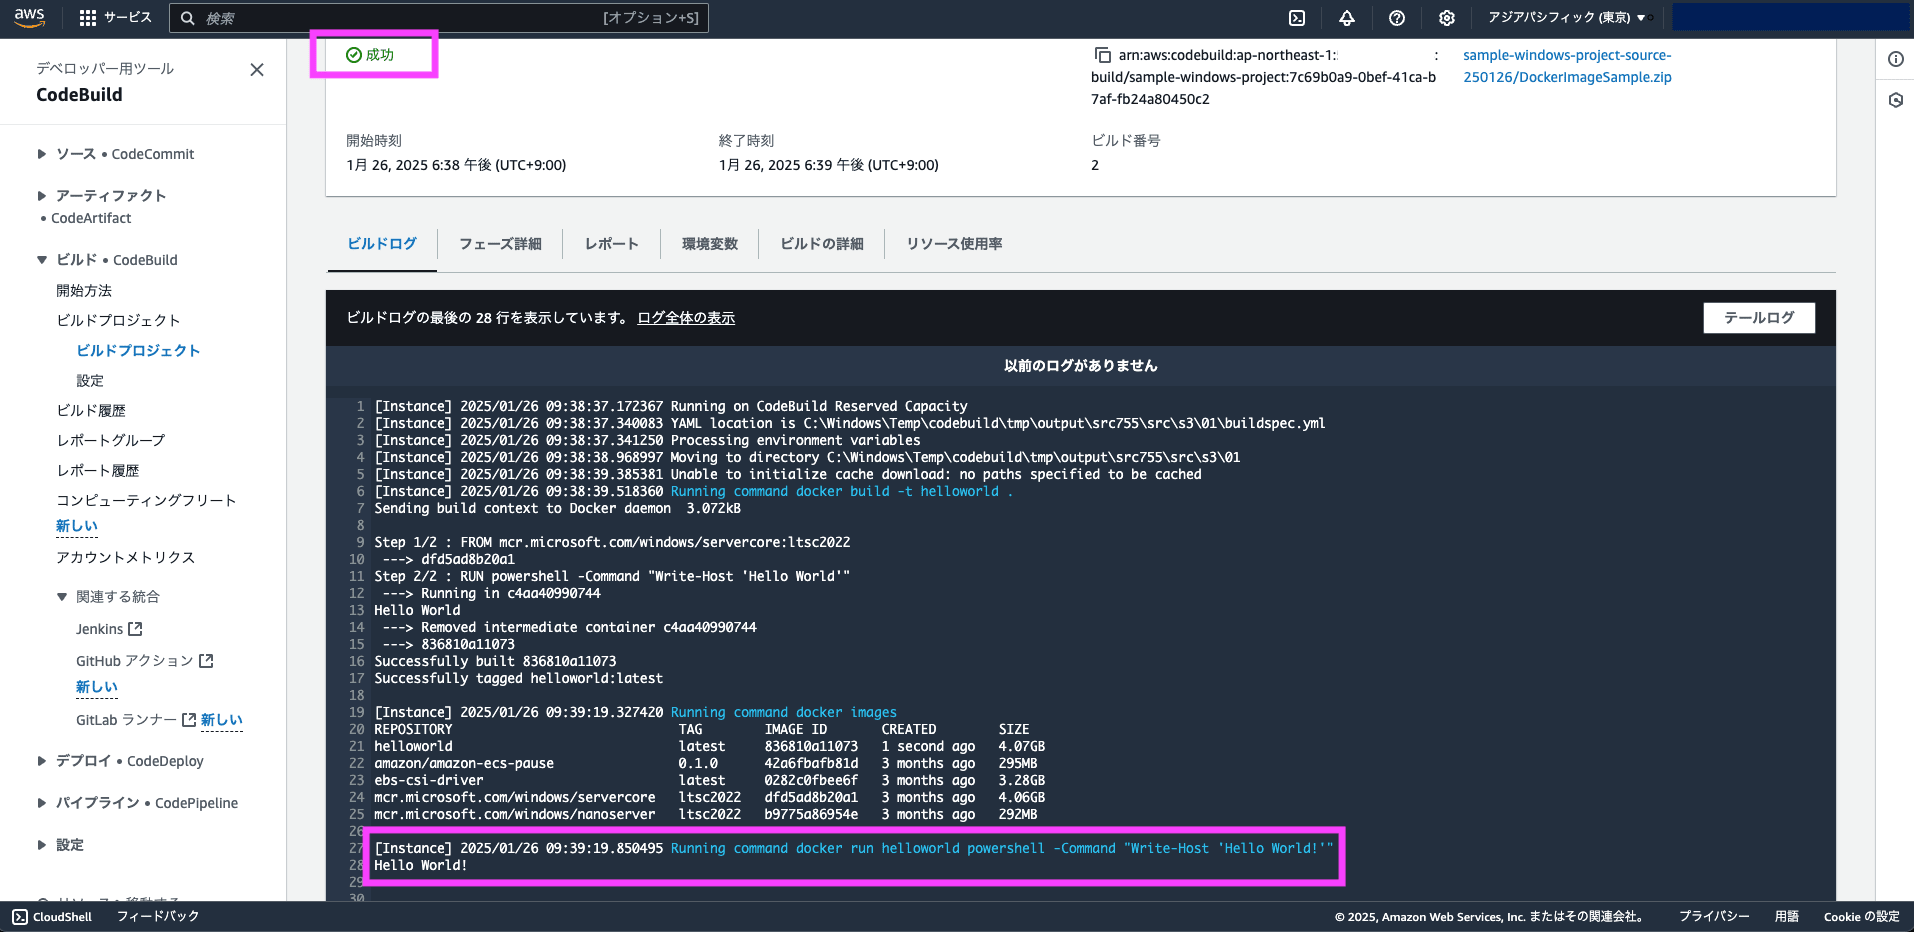Screen dimensions: 1914x932
Task: Switch to レポート tab
Action: [611, 244]
